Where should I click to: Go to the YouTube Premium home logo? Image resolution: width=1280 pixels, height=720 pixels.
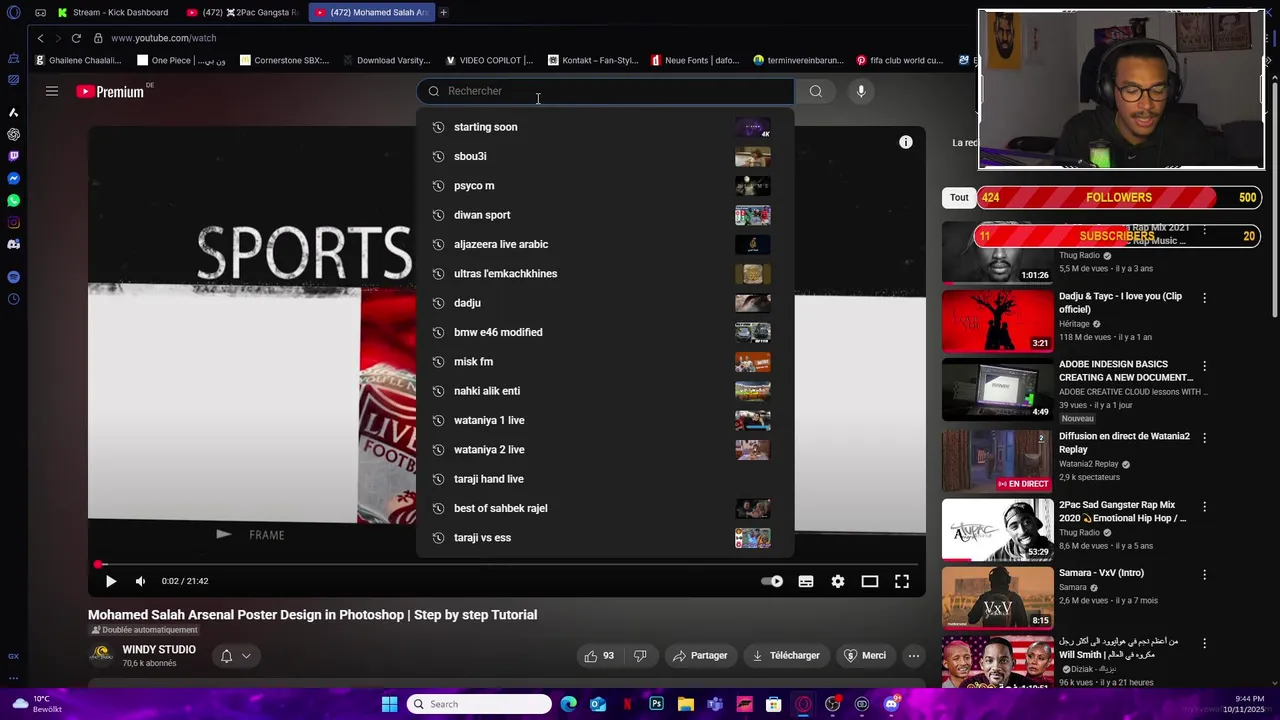112,91
